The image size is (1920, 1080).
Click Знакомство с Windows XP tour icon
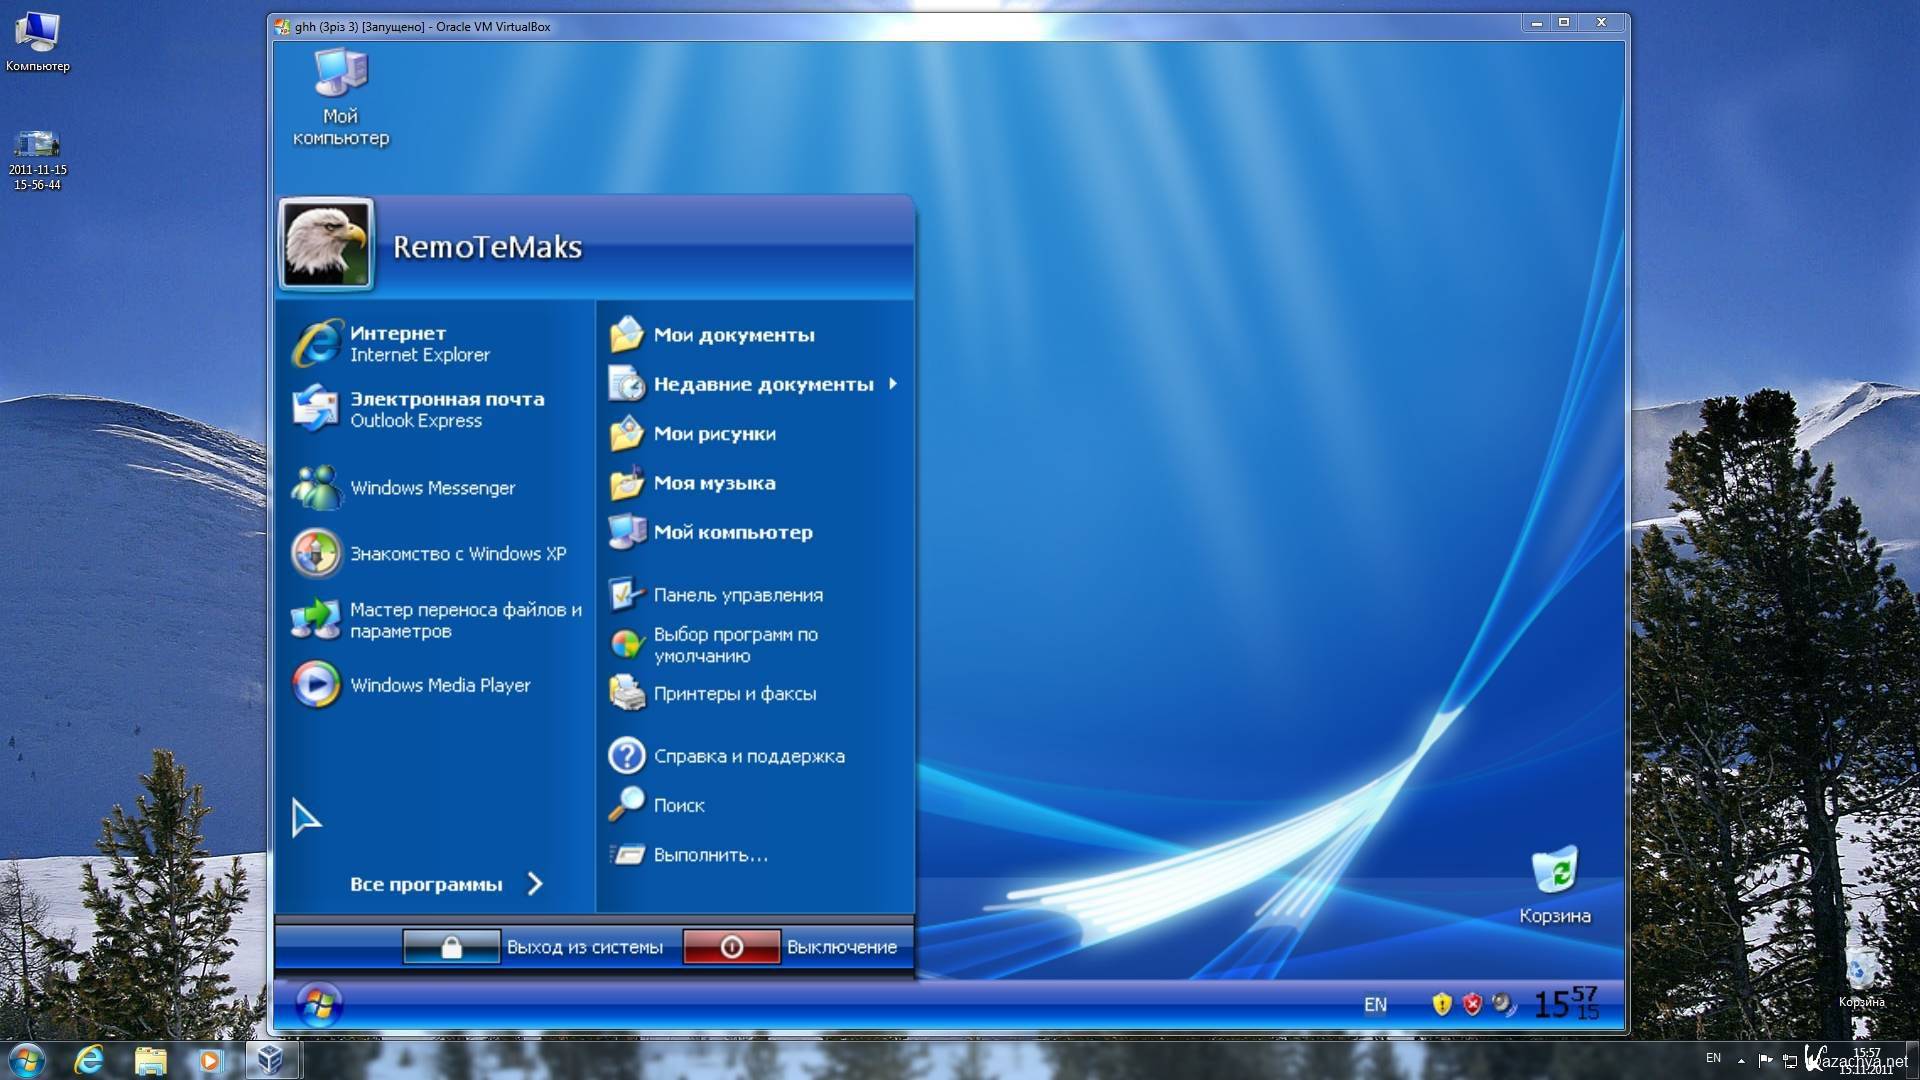[x=318, y=553]
